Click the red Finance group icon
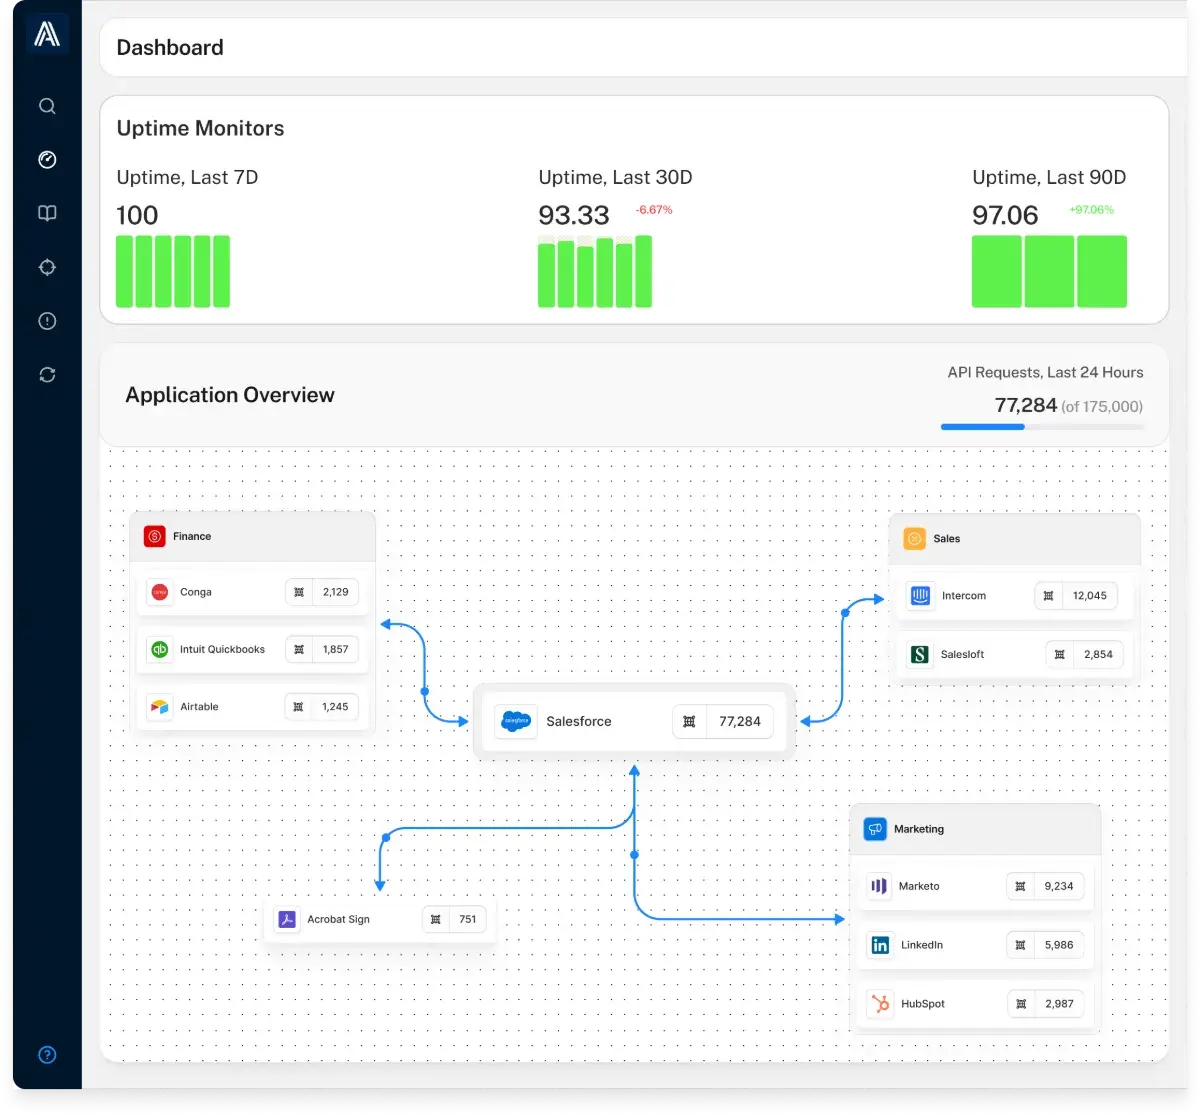 pos(154,537)
